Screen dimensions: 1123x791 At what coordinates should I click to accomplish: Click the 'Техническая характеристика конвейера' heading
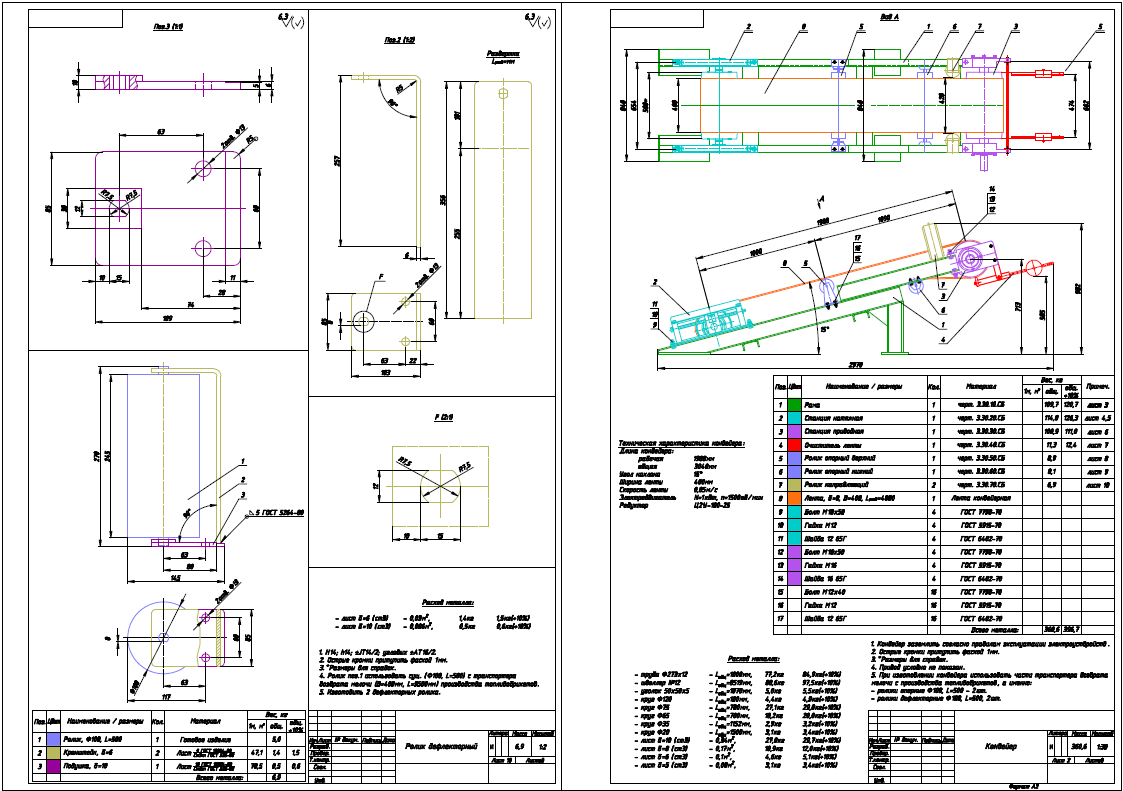click(681, 444)
